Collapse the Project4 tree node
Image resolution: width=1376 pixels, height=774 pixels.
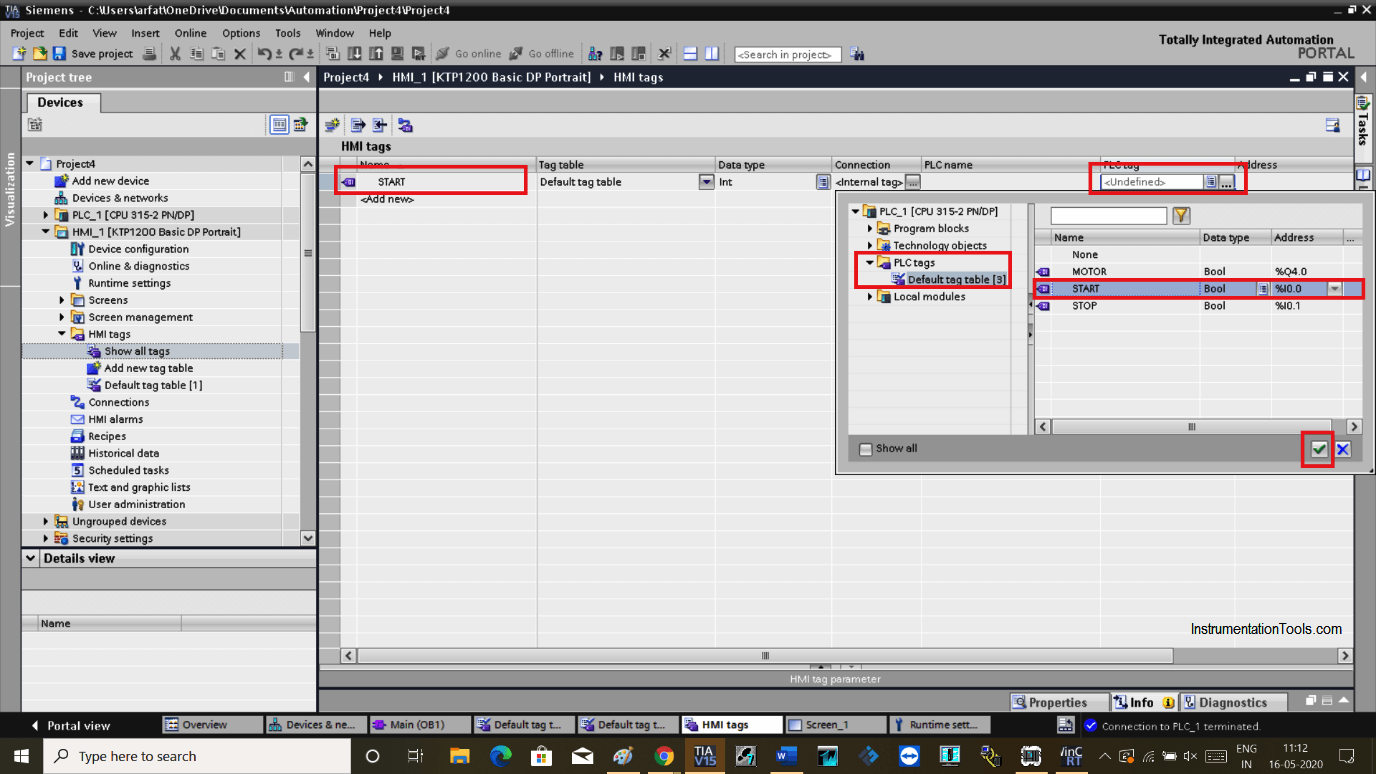(30, 164)
